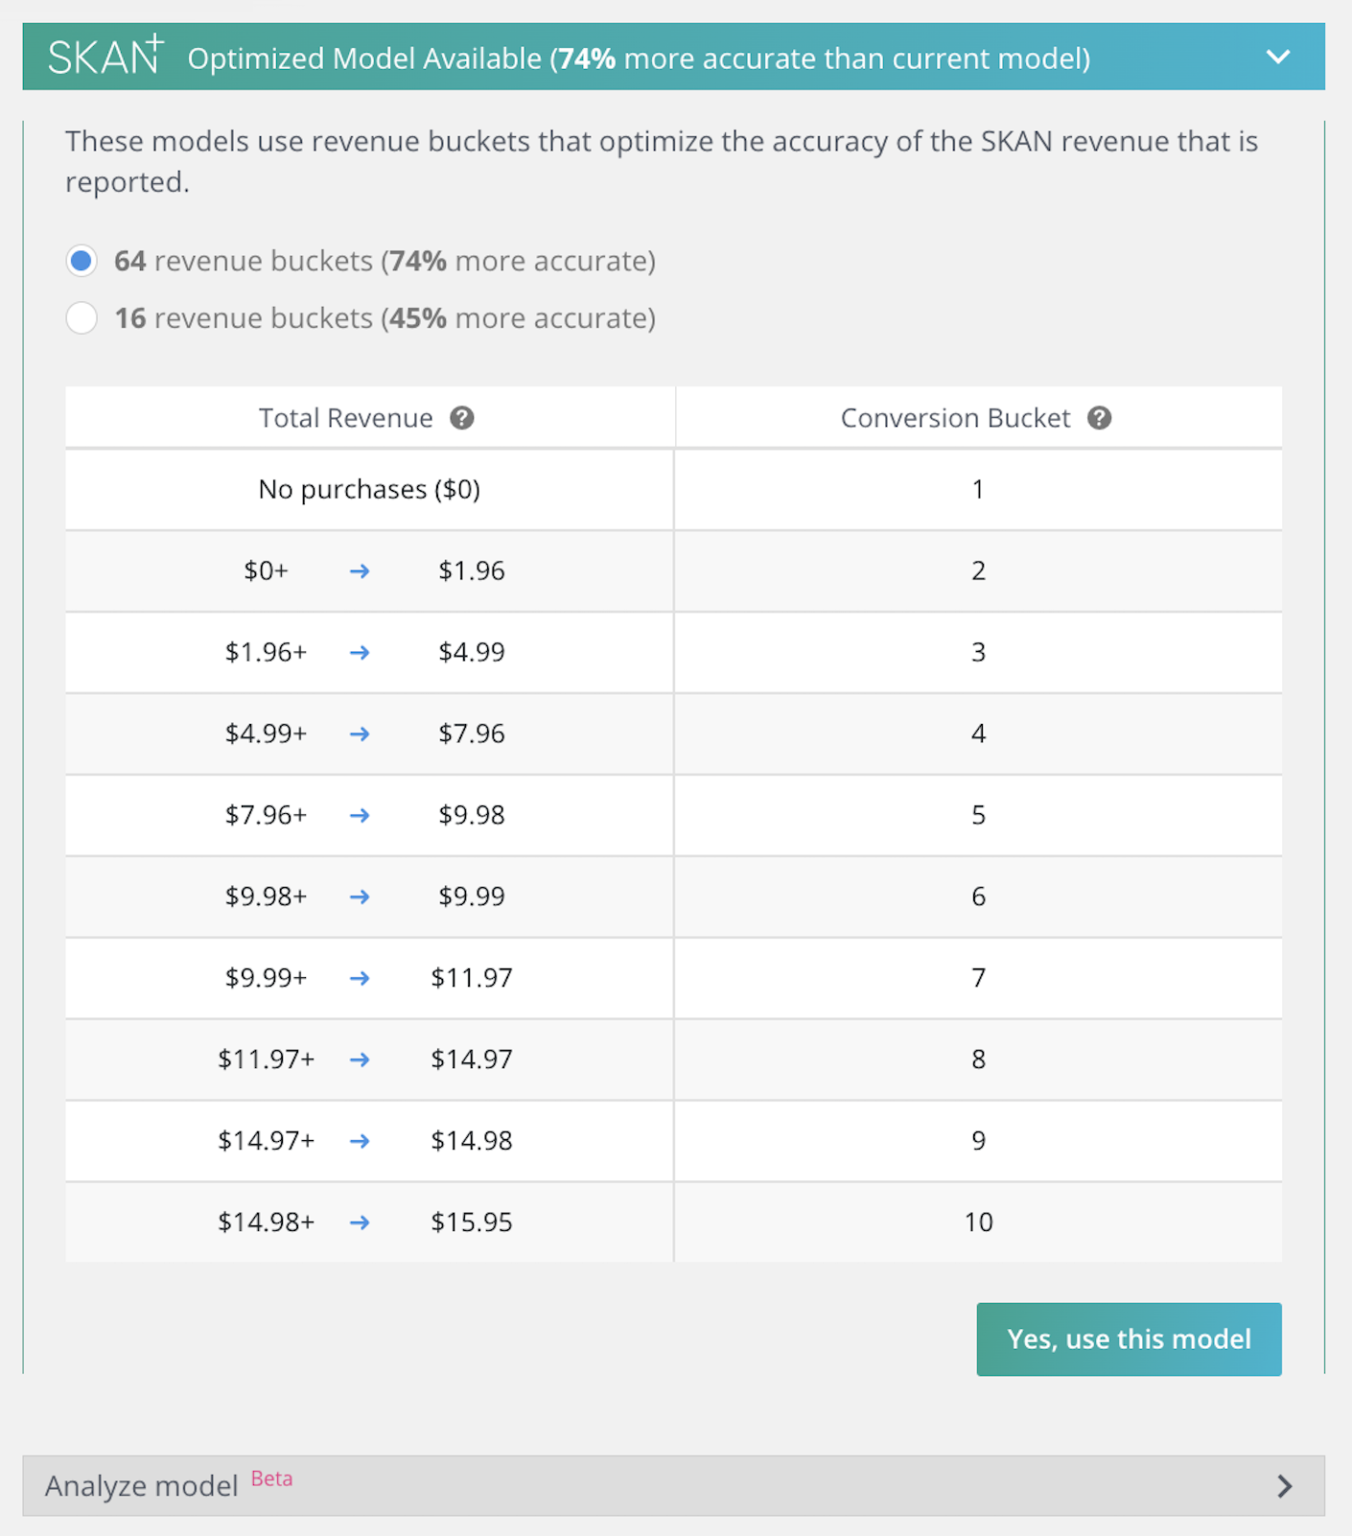Click the arrow between $7.96+ and $9.98
This screenshot has width=1352, height=1536.
click(359, 815)
